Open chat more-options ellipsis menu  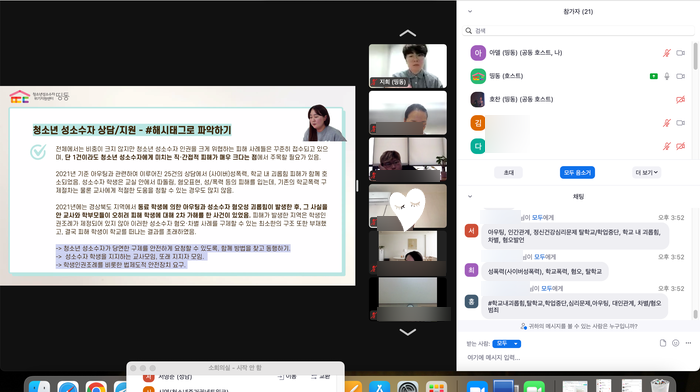pos(688,343)
